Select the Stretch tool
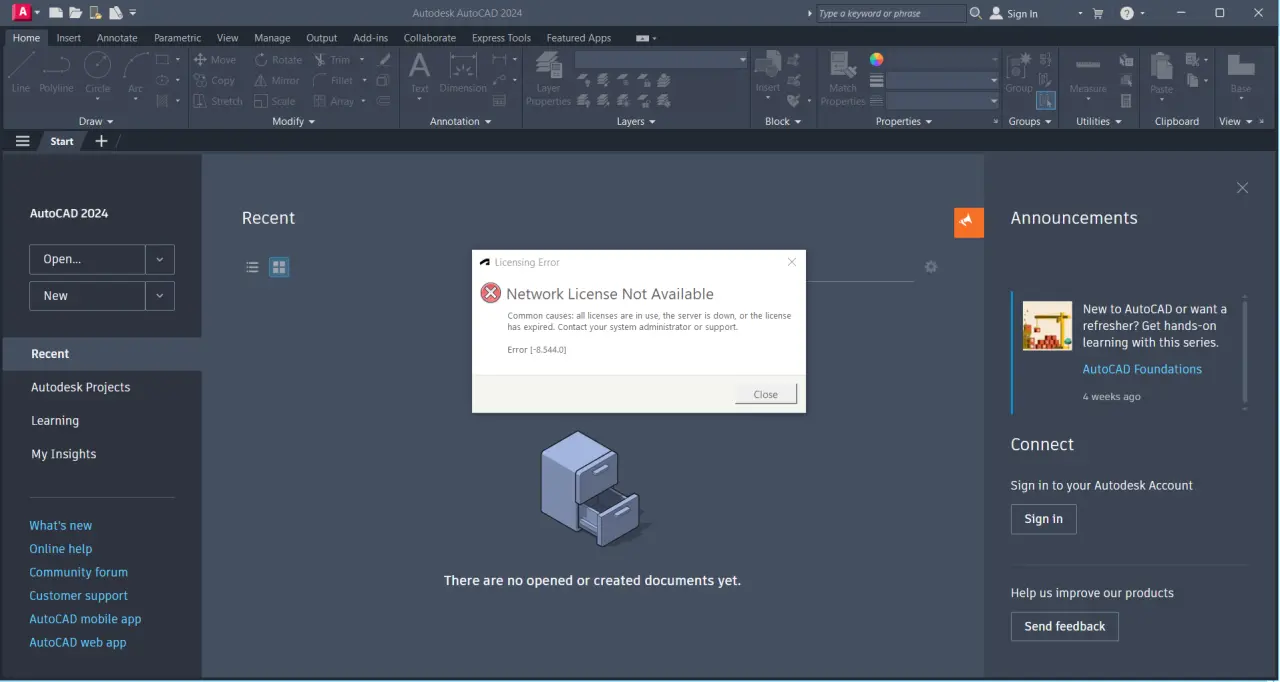Image resolution: width=1280 pixels, height=682 pixels. coord(218,101)
